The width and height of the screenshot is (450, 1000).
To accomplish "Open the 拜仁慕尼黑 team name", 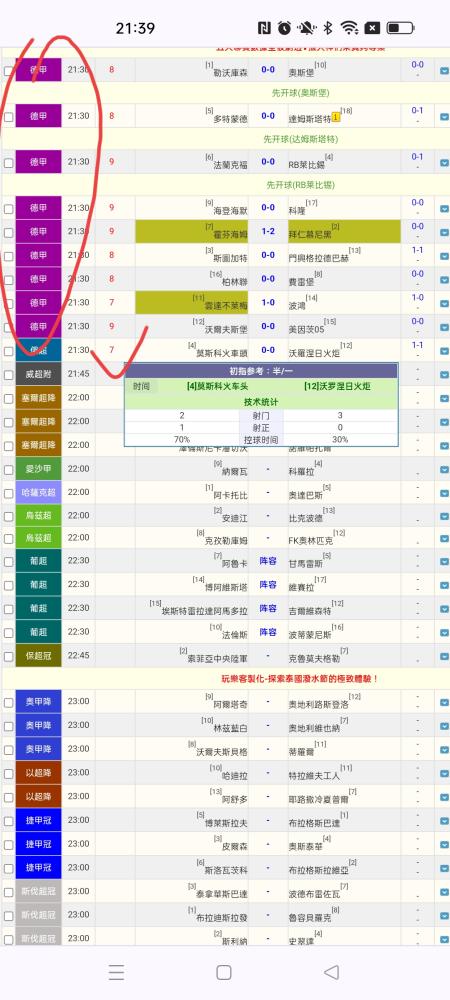I will (x=310, y=235).
